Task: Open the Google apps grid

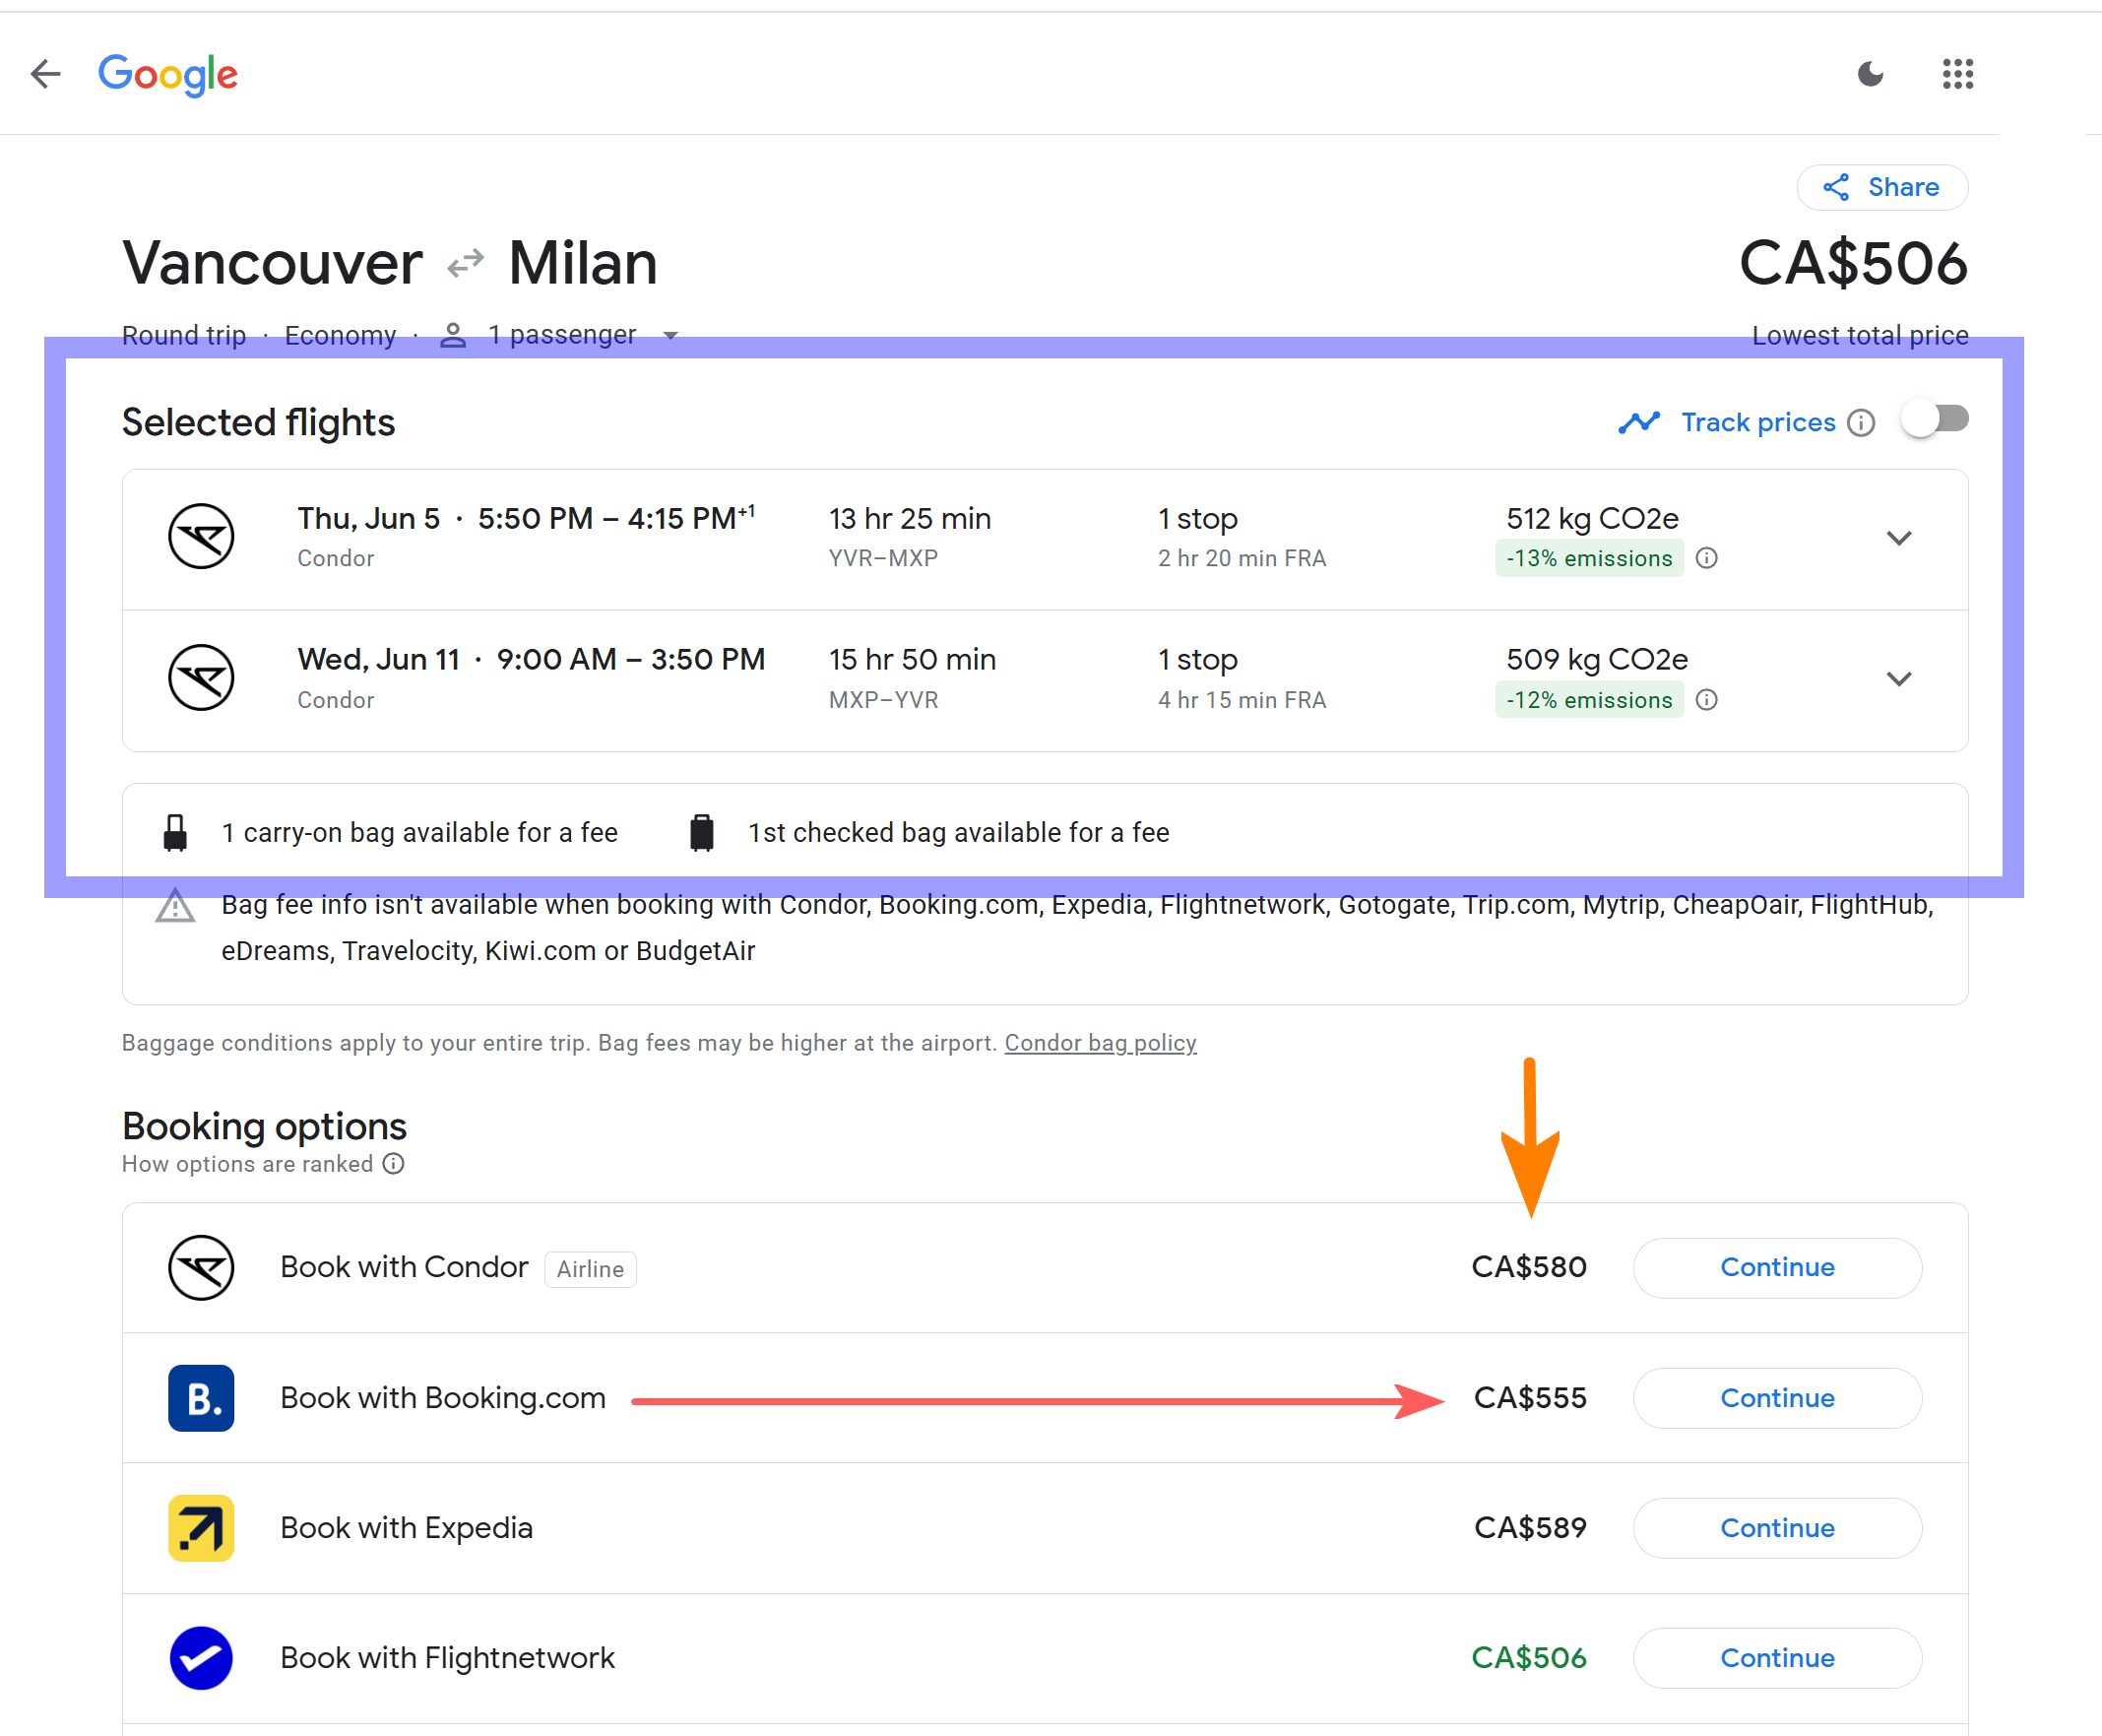Action: click(x=1957, y=74)
